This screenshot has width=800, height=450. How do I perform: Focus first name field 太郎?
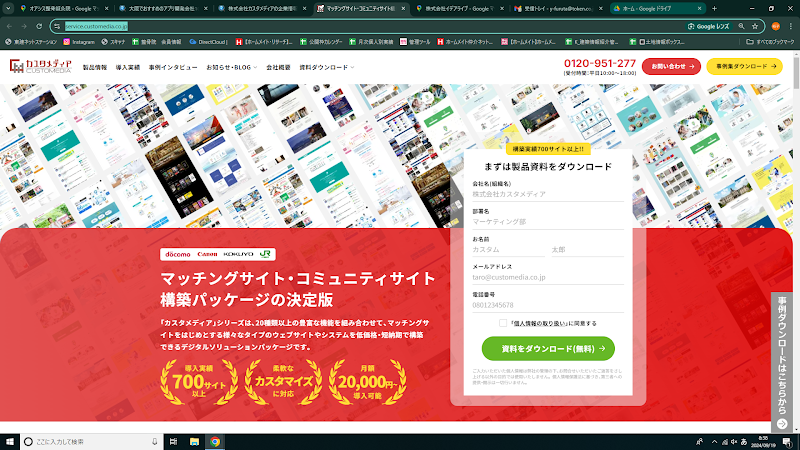click(x=587, y=250)
